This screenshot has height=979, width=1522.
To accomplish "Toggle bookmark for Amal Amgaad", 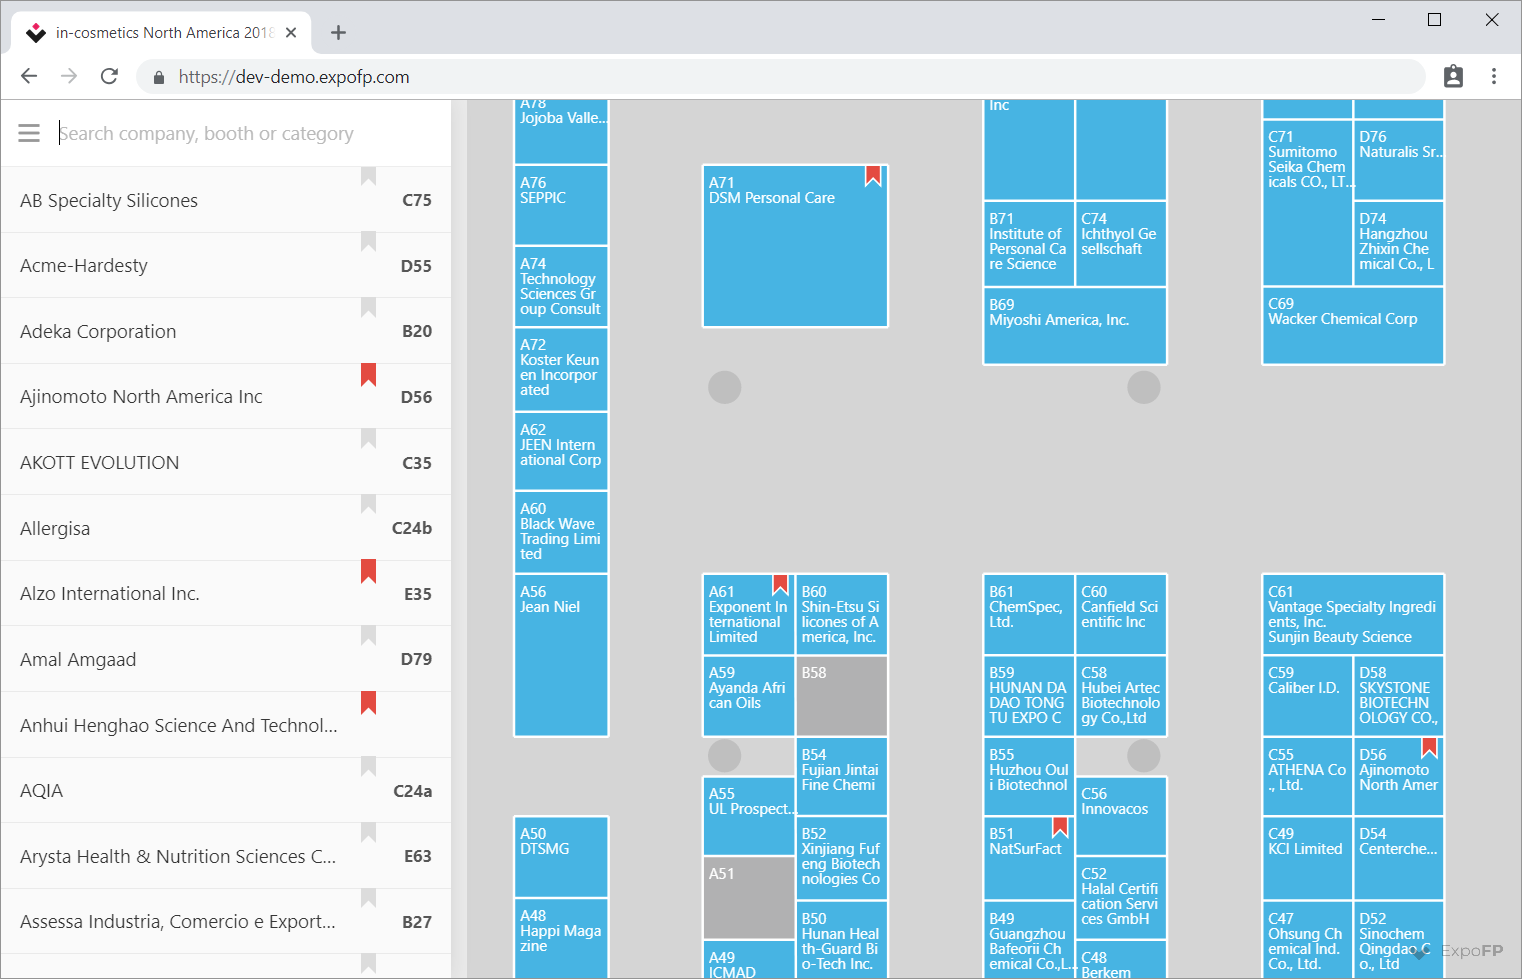I will 368,636.
